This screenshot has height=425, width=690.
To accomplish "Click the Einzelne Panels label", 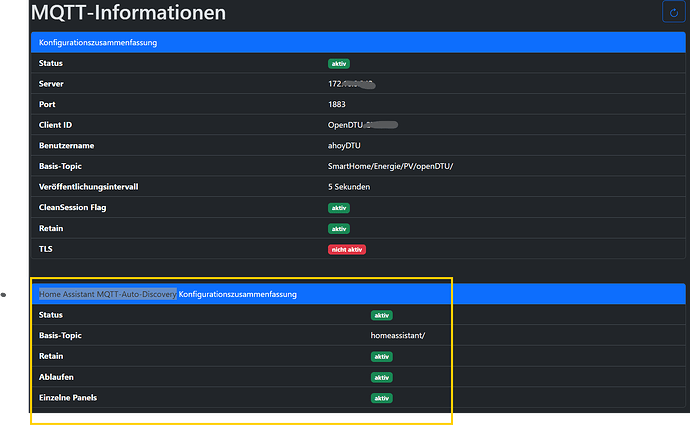I will point(68,398).
